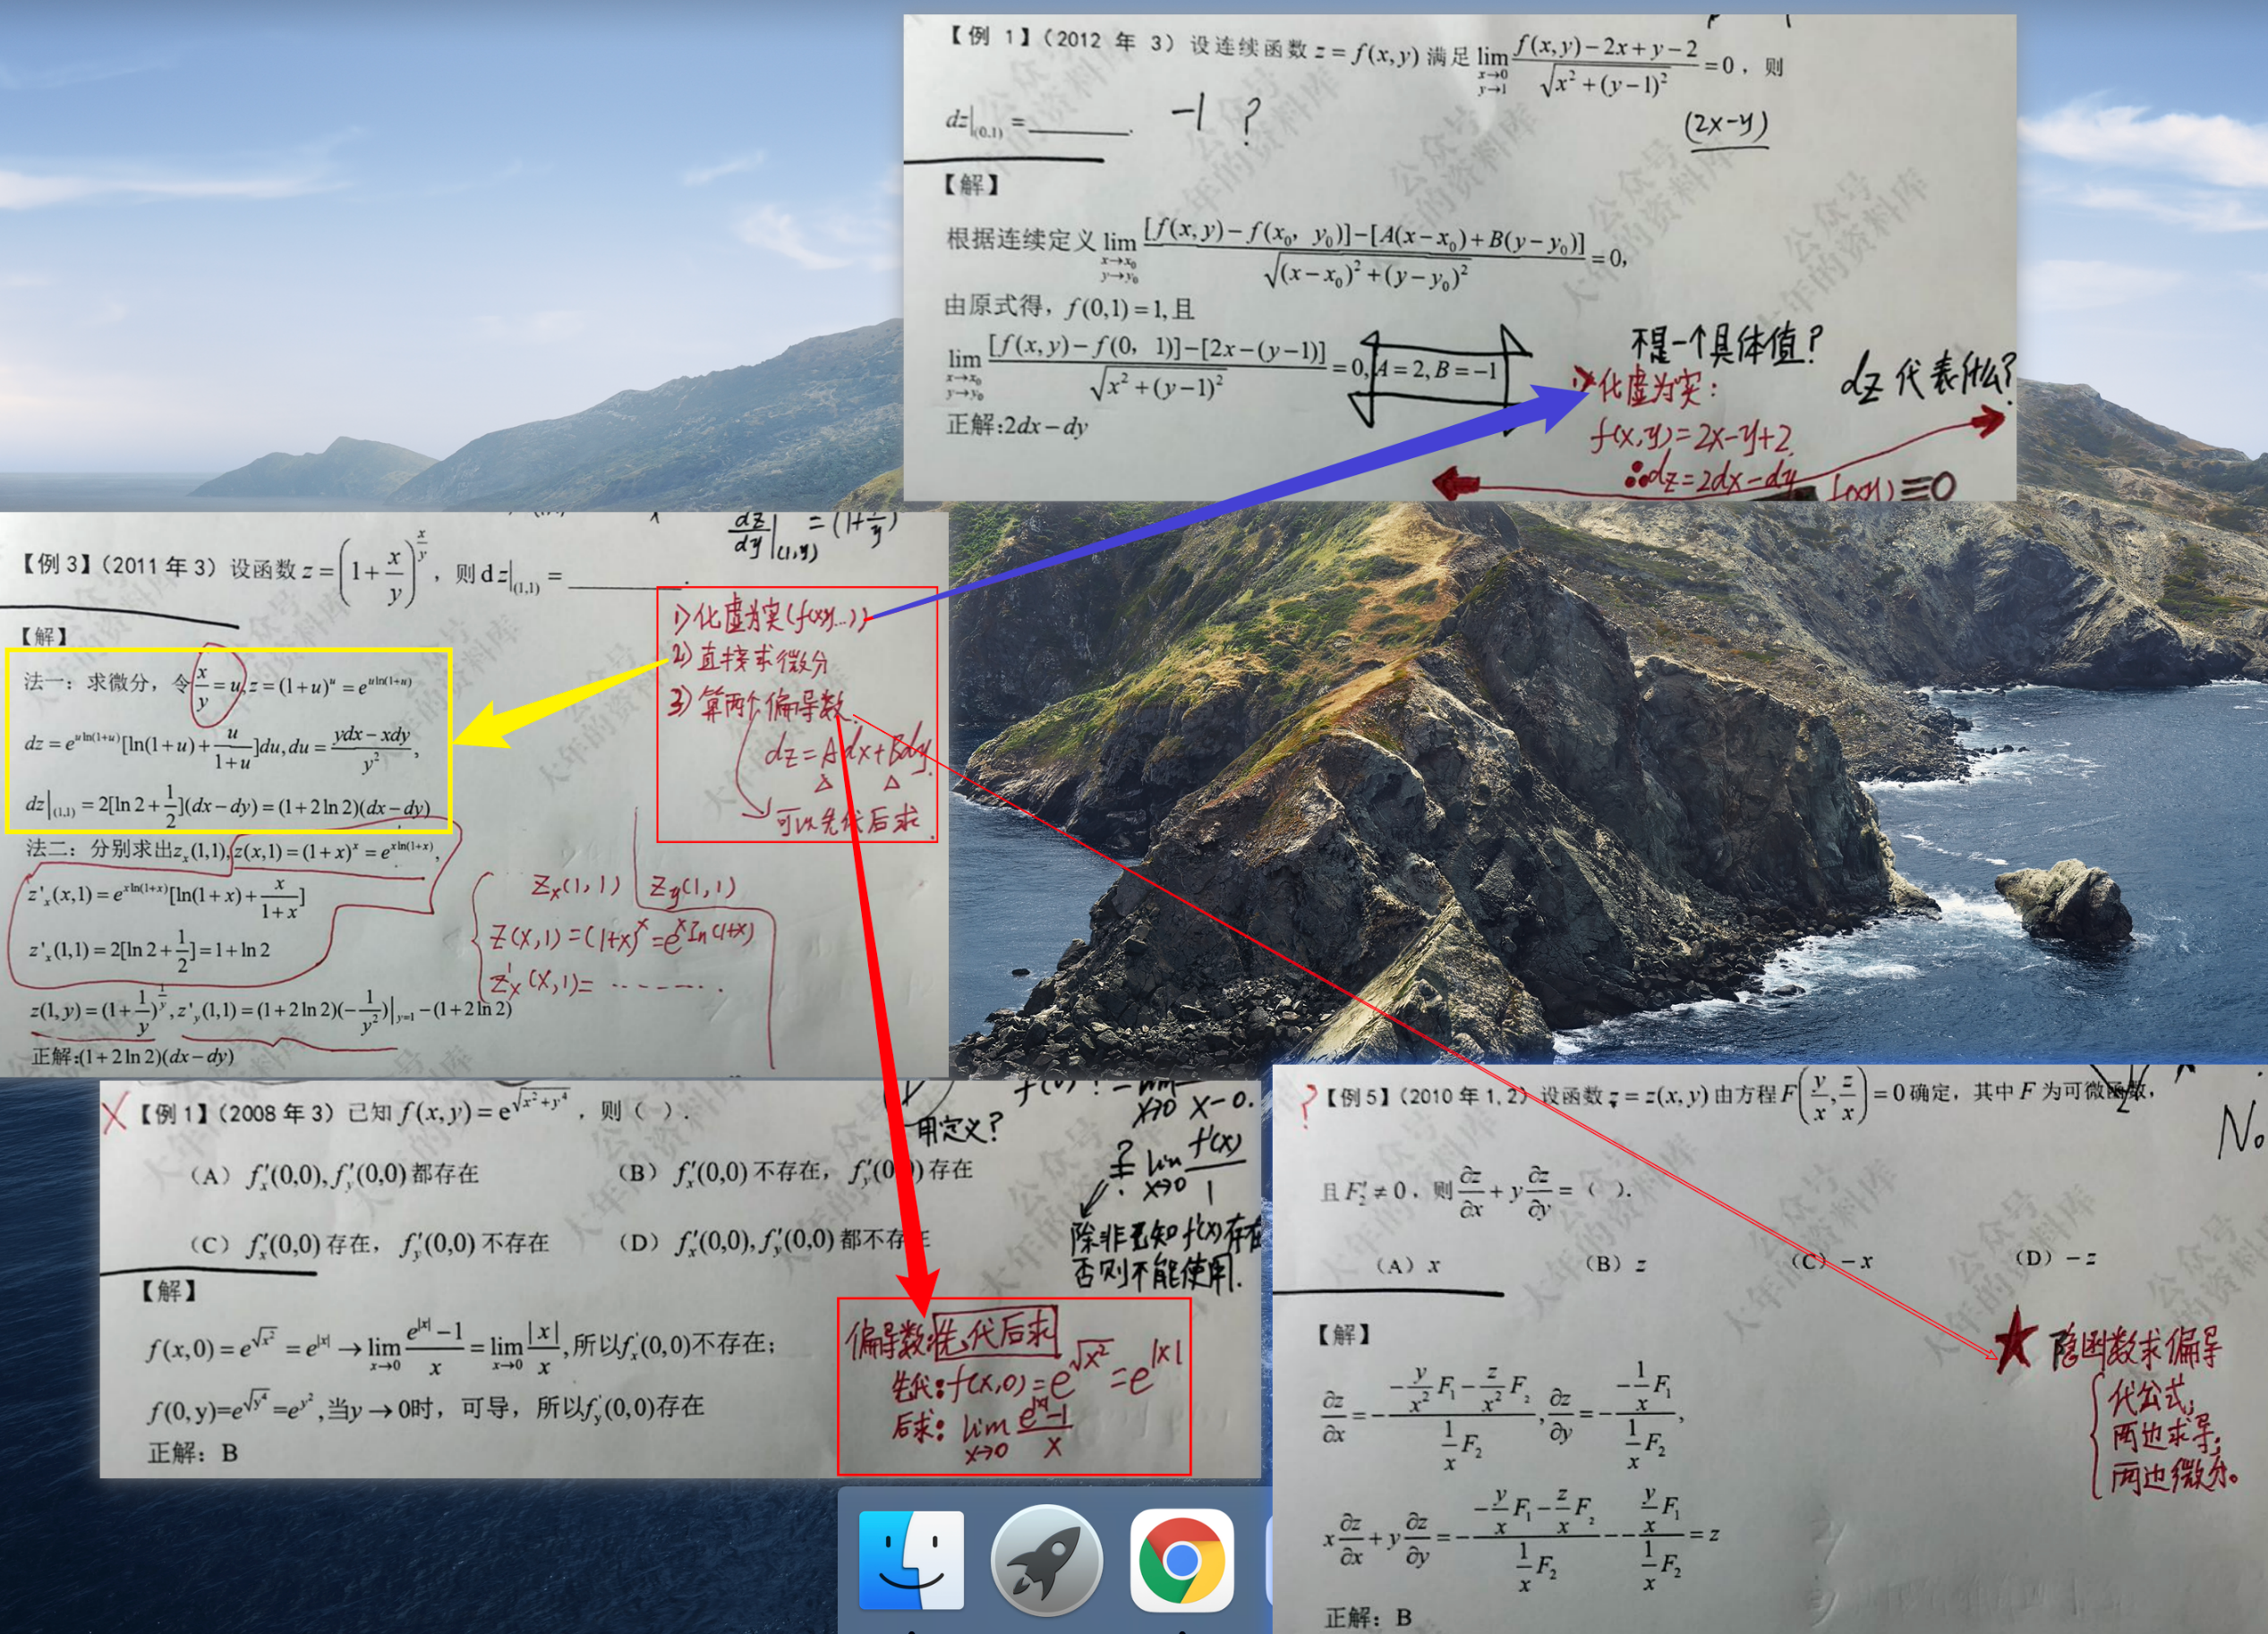The width and height of the screenshot is (2268, 1634).
Task: Open Google Chrome from the dock
Action: click(x=1181, y=1561)
